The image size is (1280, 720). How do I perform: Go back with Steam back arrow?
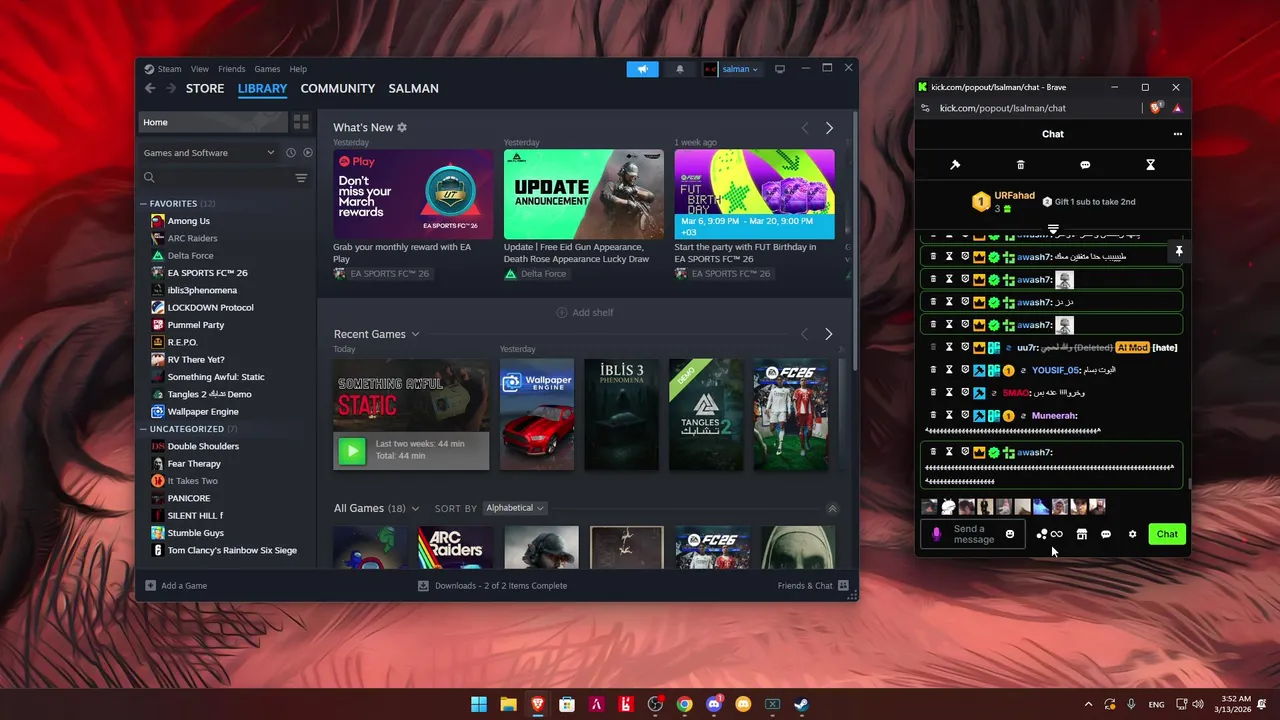pos(150,88)
